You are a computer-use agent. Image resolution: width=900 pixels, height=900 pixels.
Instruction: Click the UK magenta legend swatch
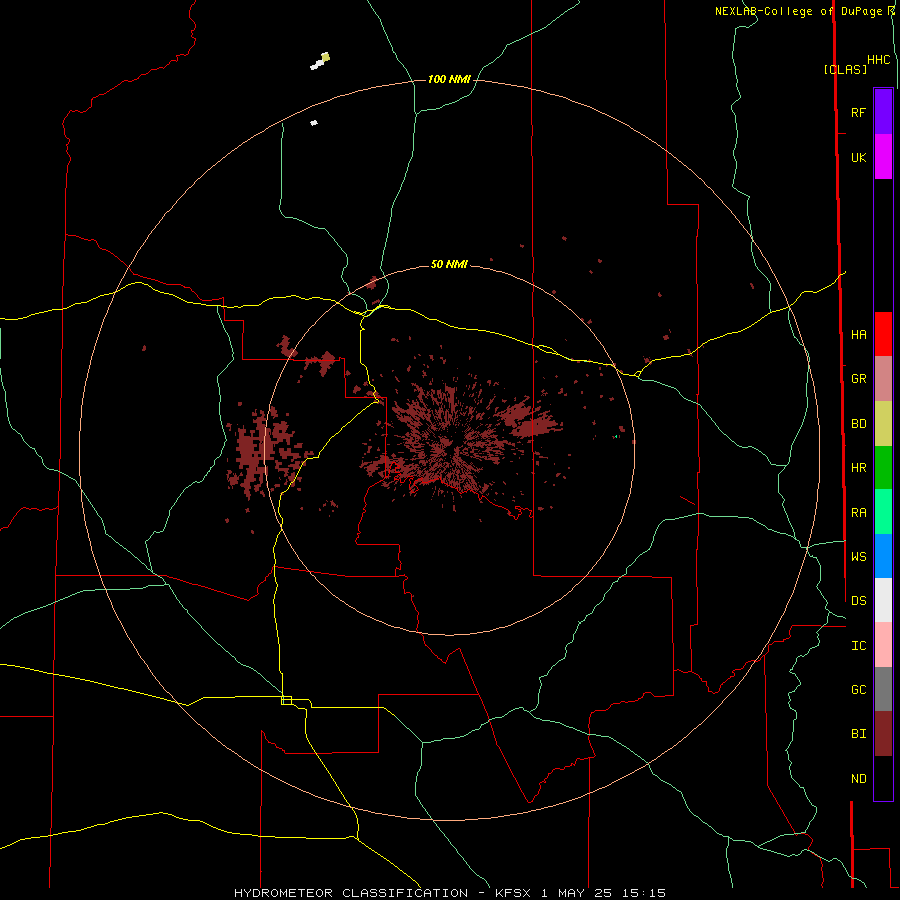[x=883, y=157]
